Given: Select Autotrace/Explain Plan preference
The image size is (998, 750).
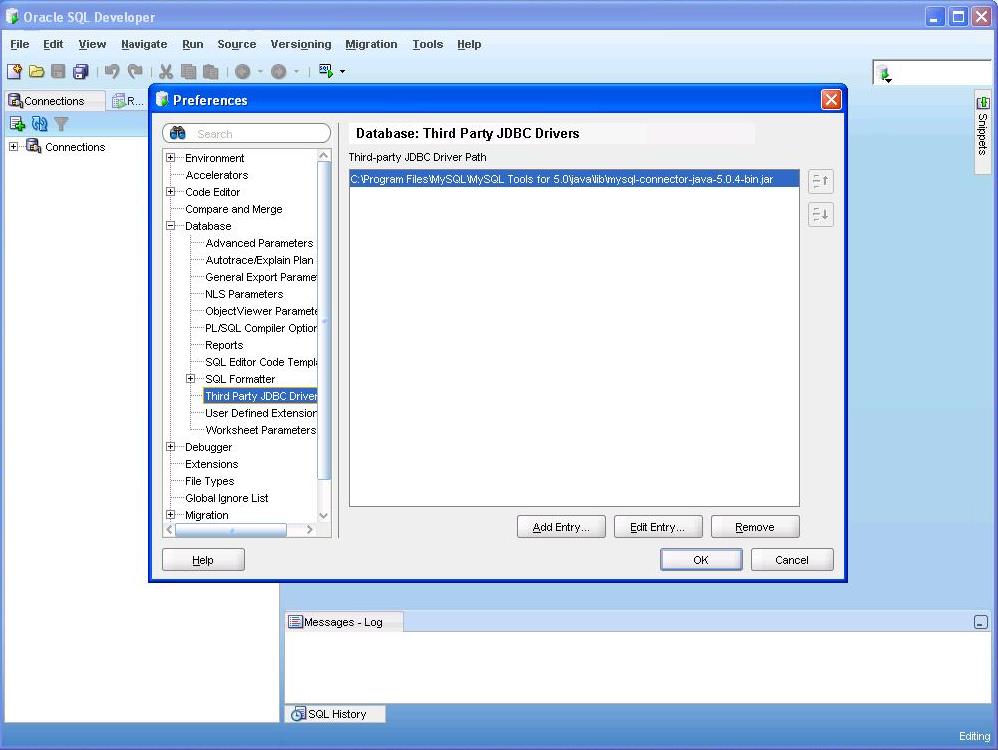Looking at the screenshot, I should tap(259, 260).
